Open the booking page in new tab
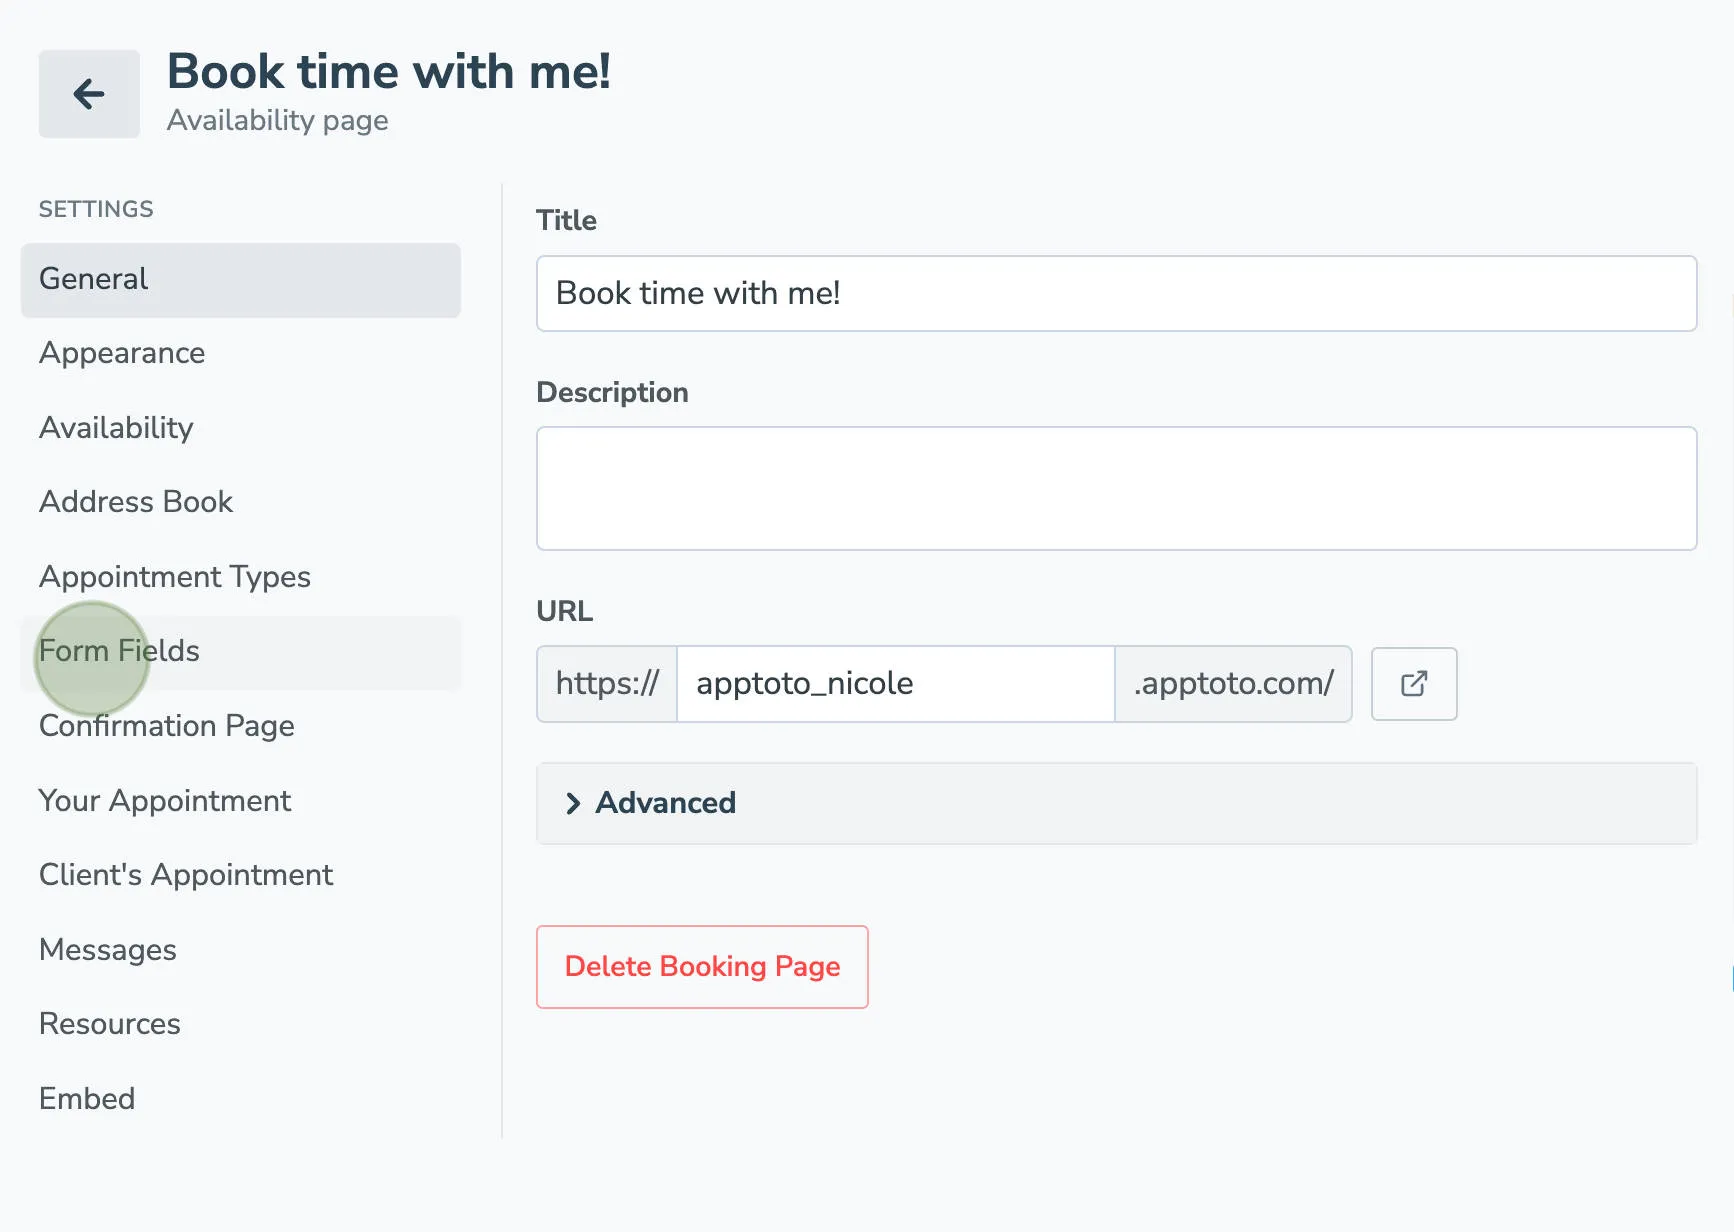This screenshot has width=1734, height=1232. pyautogui.click(x=1413, y=684)
